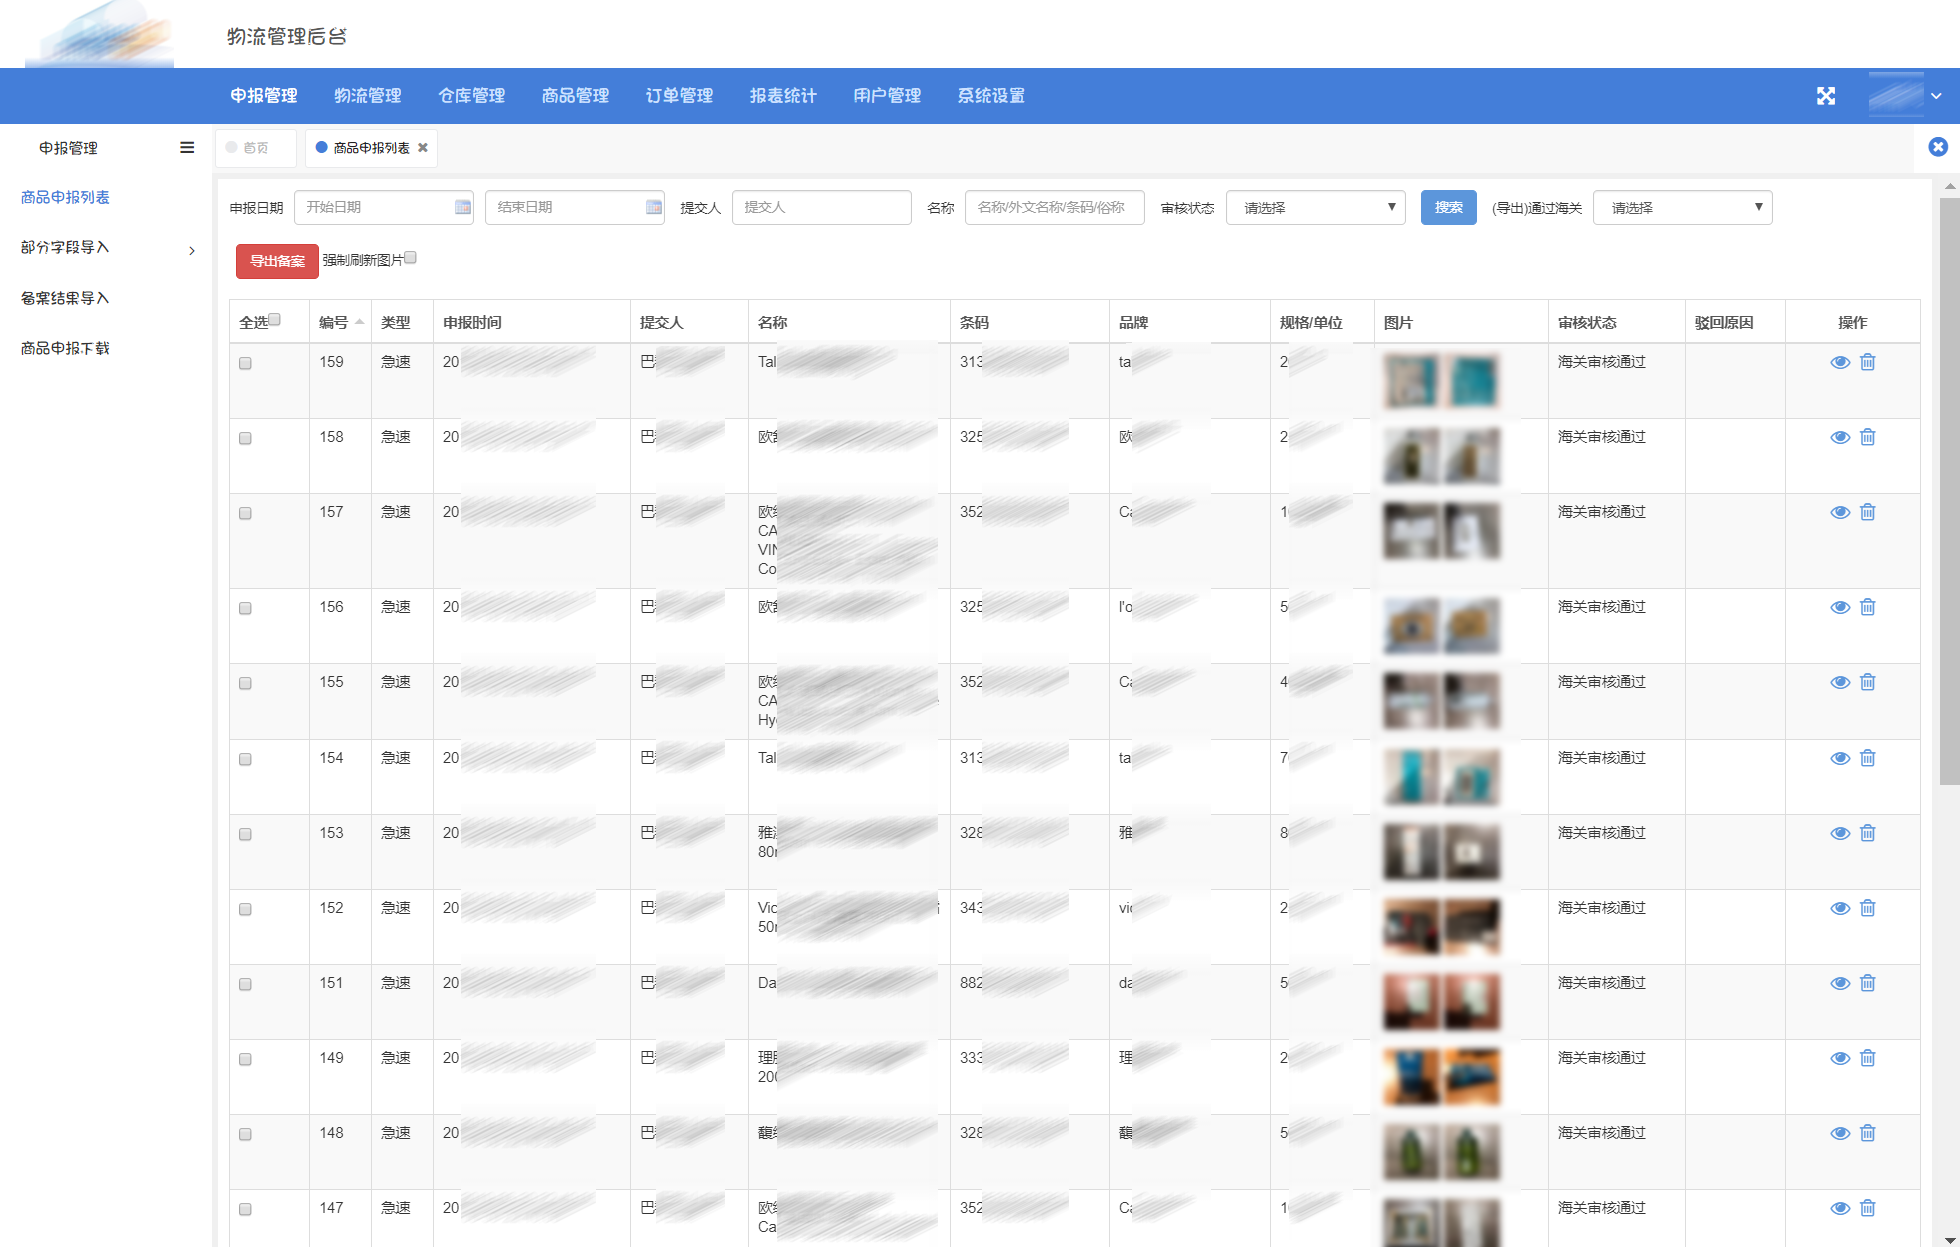
Task: Delete row 159 with trash icon
Action: (1867, 362)
